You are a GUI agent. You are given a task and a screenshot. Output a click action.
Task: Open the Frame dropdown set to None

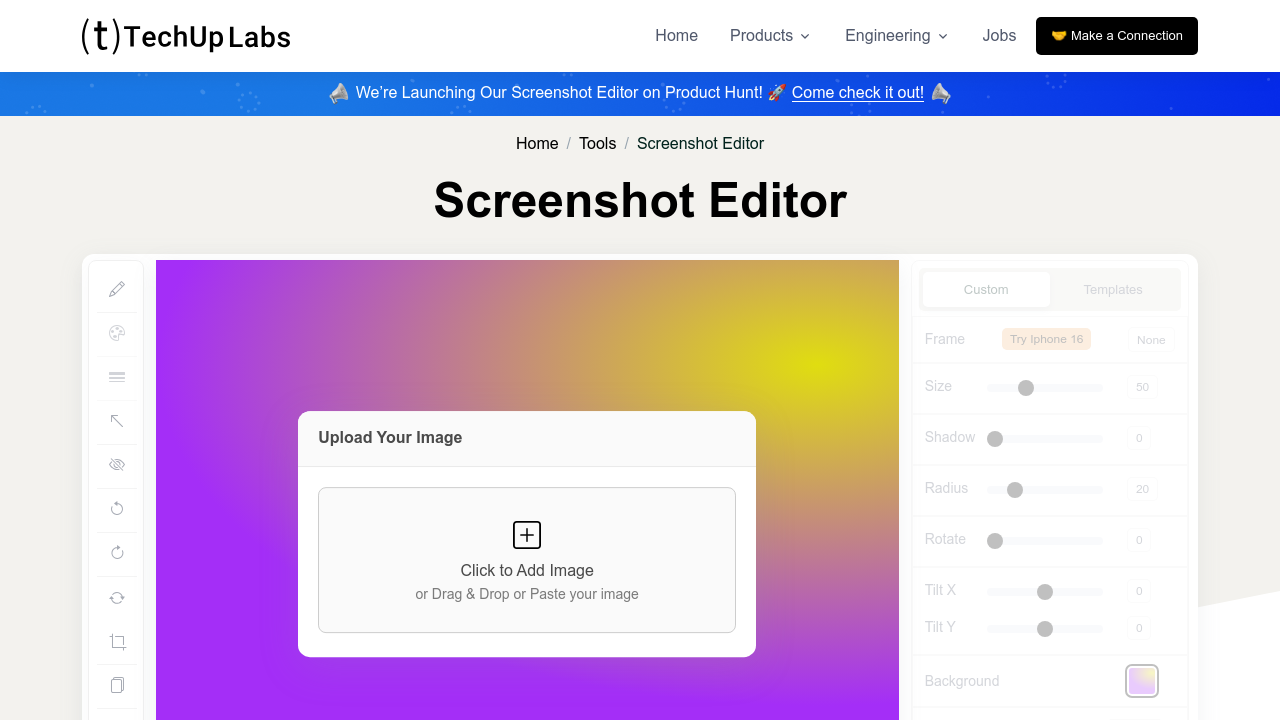pyautogui.click(x=1150, y=339)
